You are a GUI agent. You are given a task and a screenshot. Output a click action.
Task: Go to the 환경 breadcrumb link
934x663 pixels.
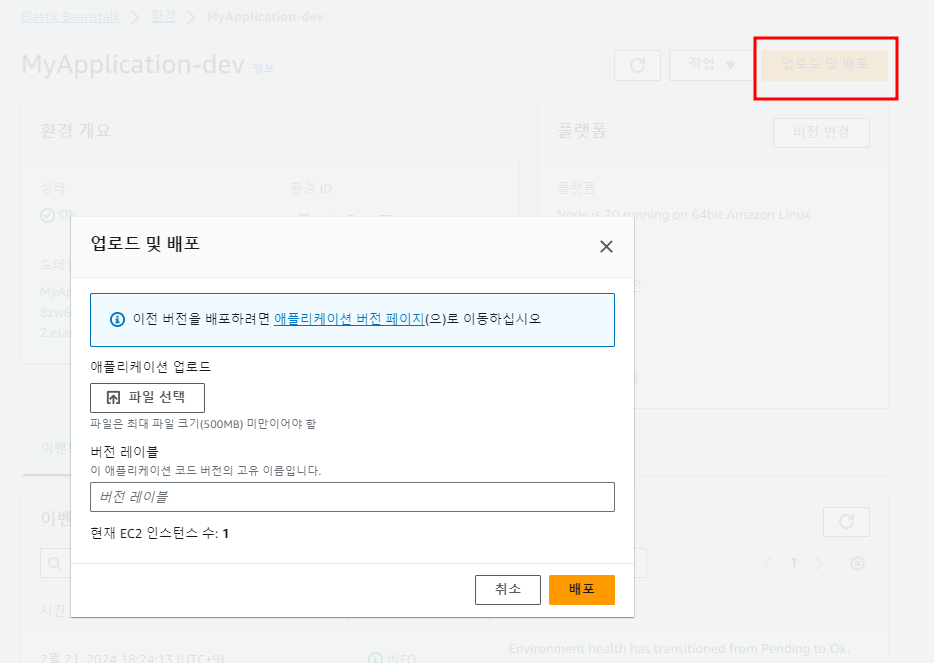point(163,17)
